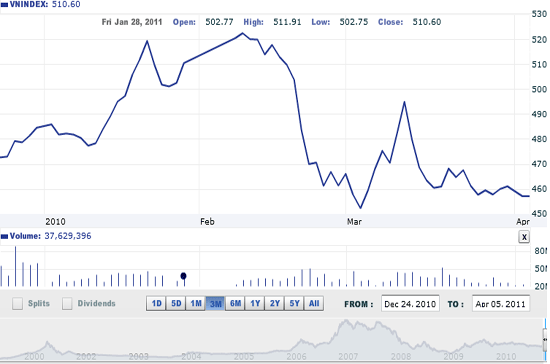550x364 pixels.
Task: Click the TO date field
Action: 501,304
